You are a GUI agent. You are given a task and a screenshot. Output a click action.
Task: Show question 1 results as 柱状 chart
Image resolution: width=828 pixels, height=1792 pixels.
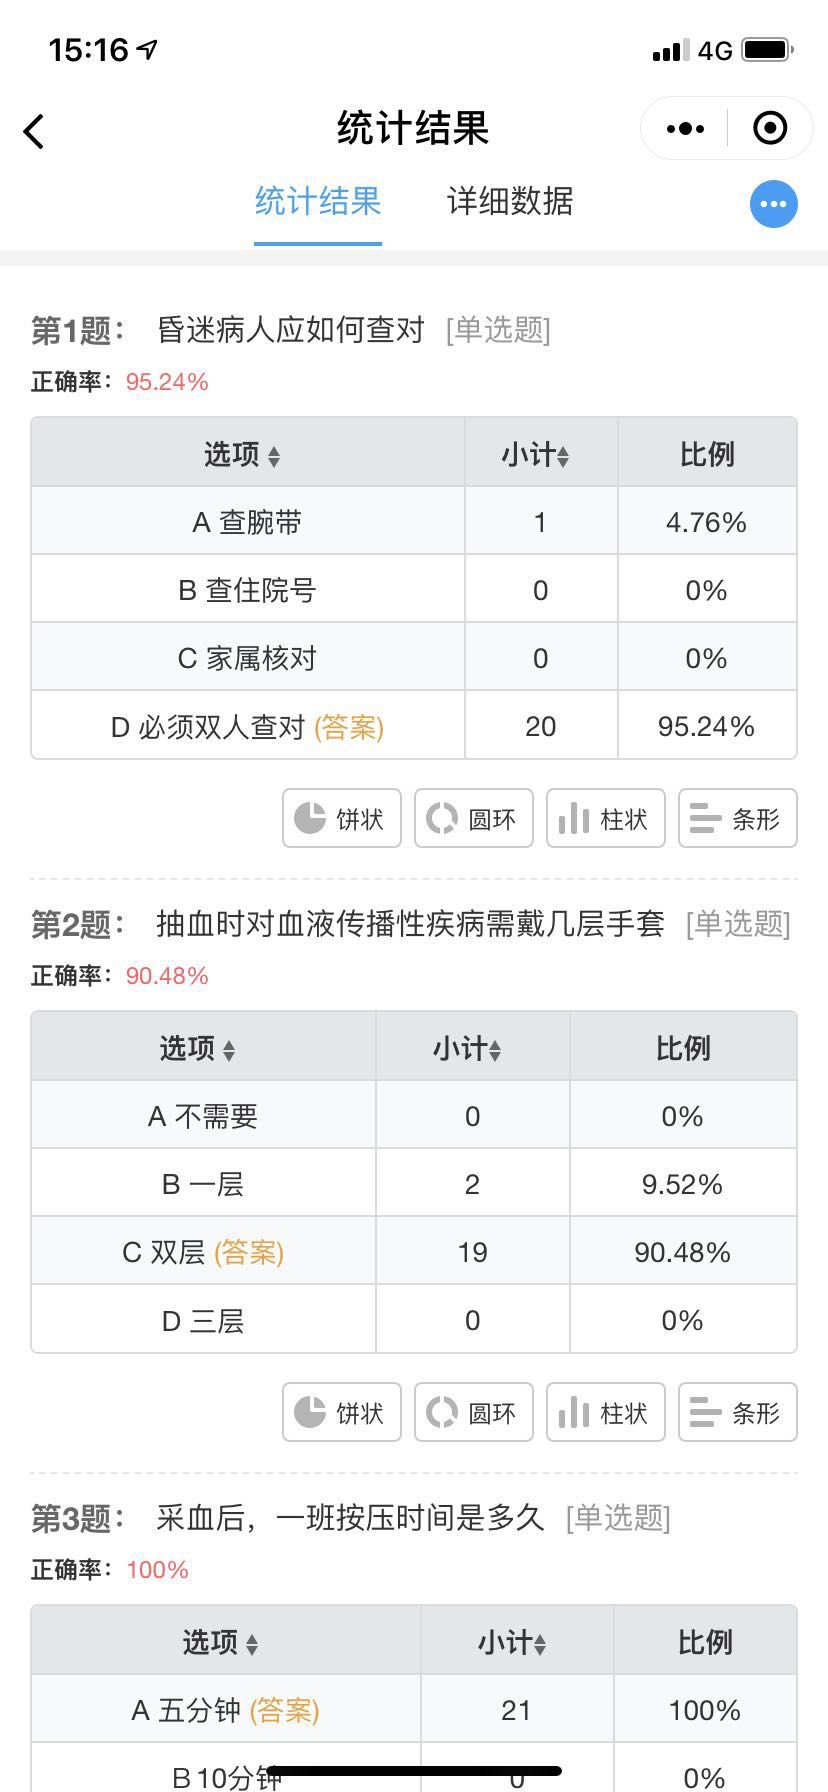tap(606, 818)
